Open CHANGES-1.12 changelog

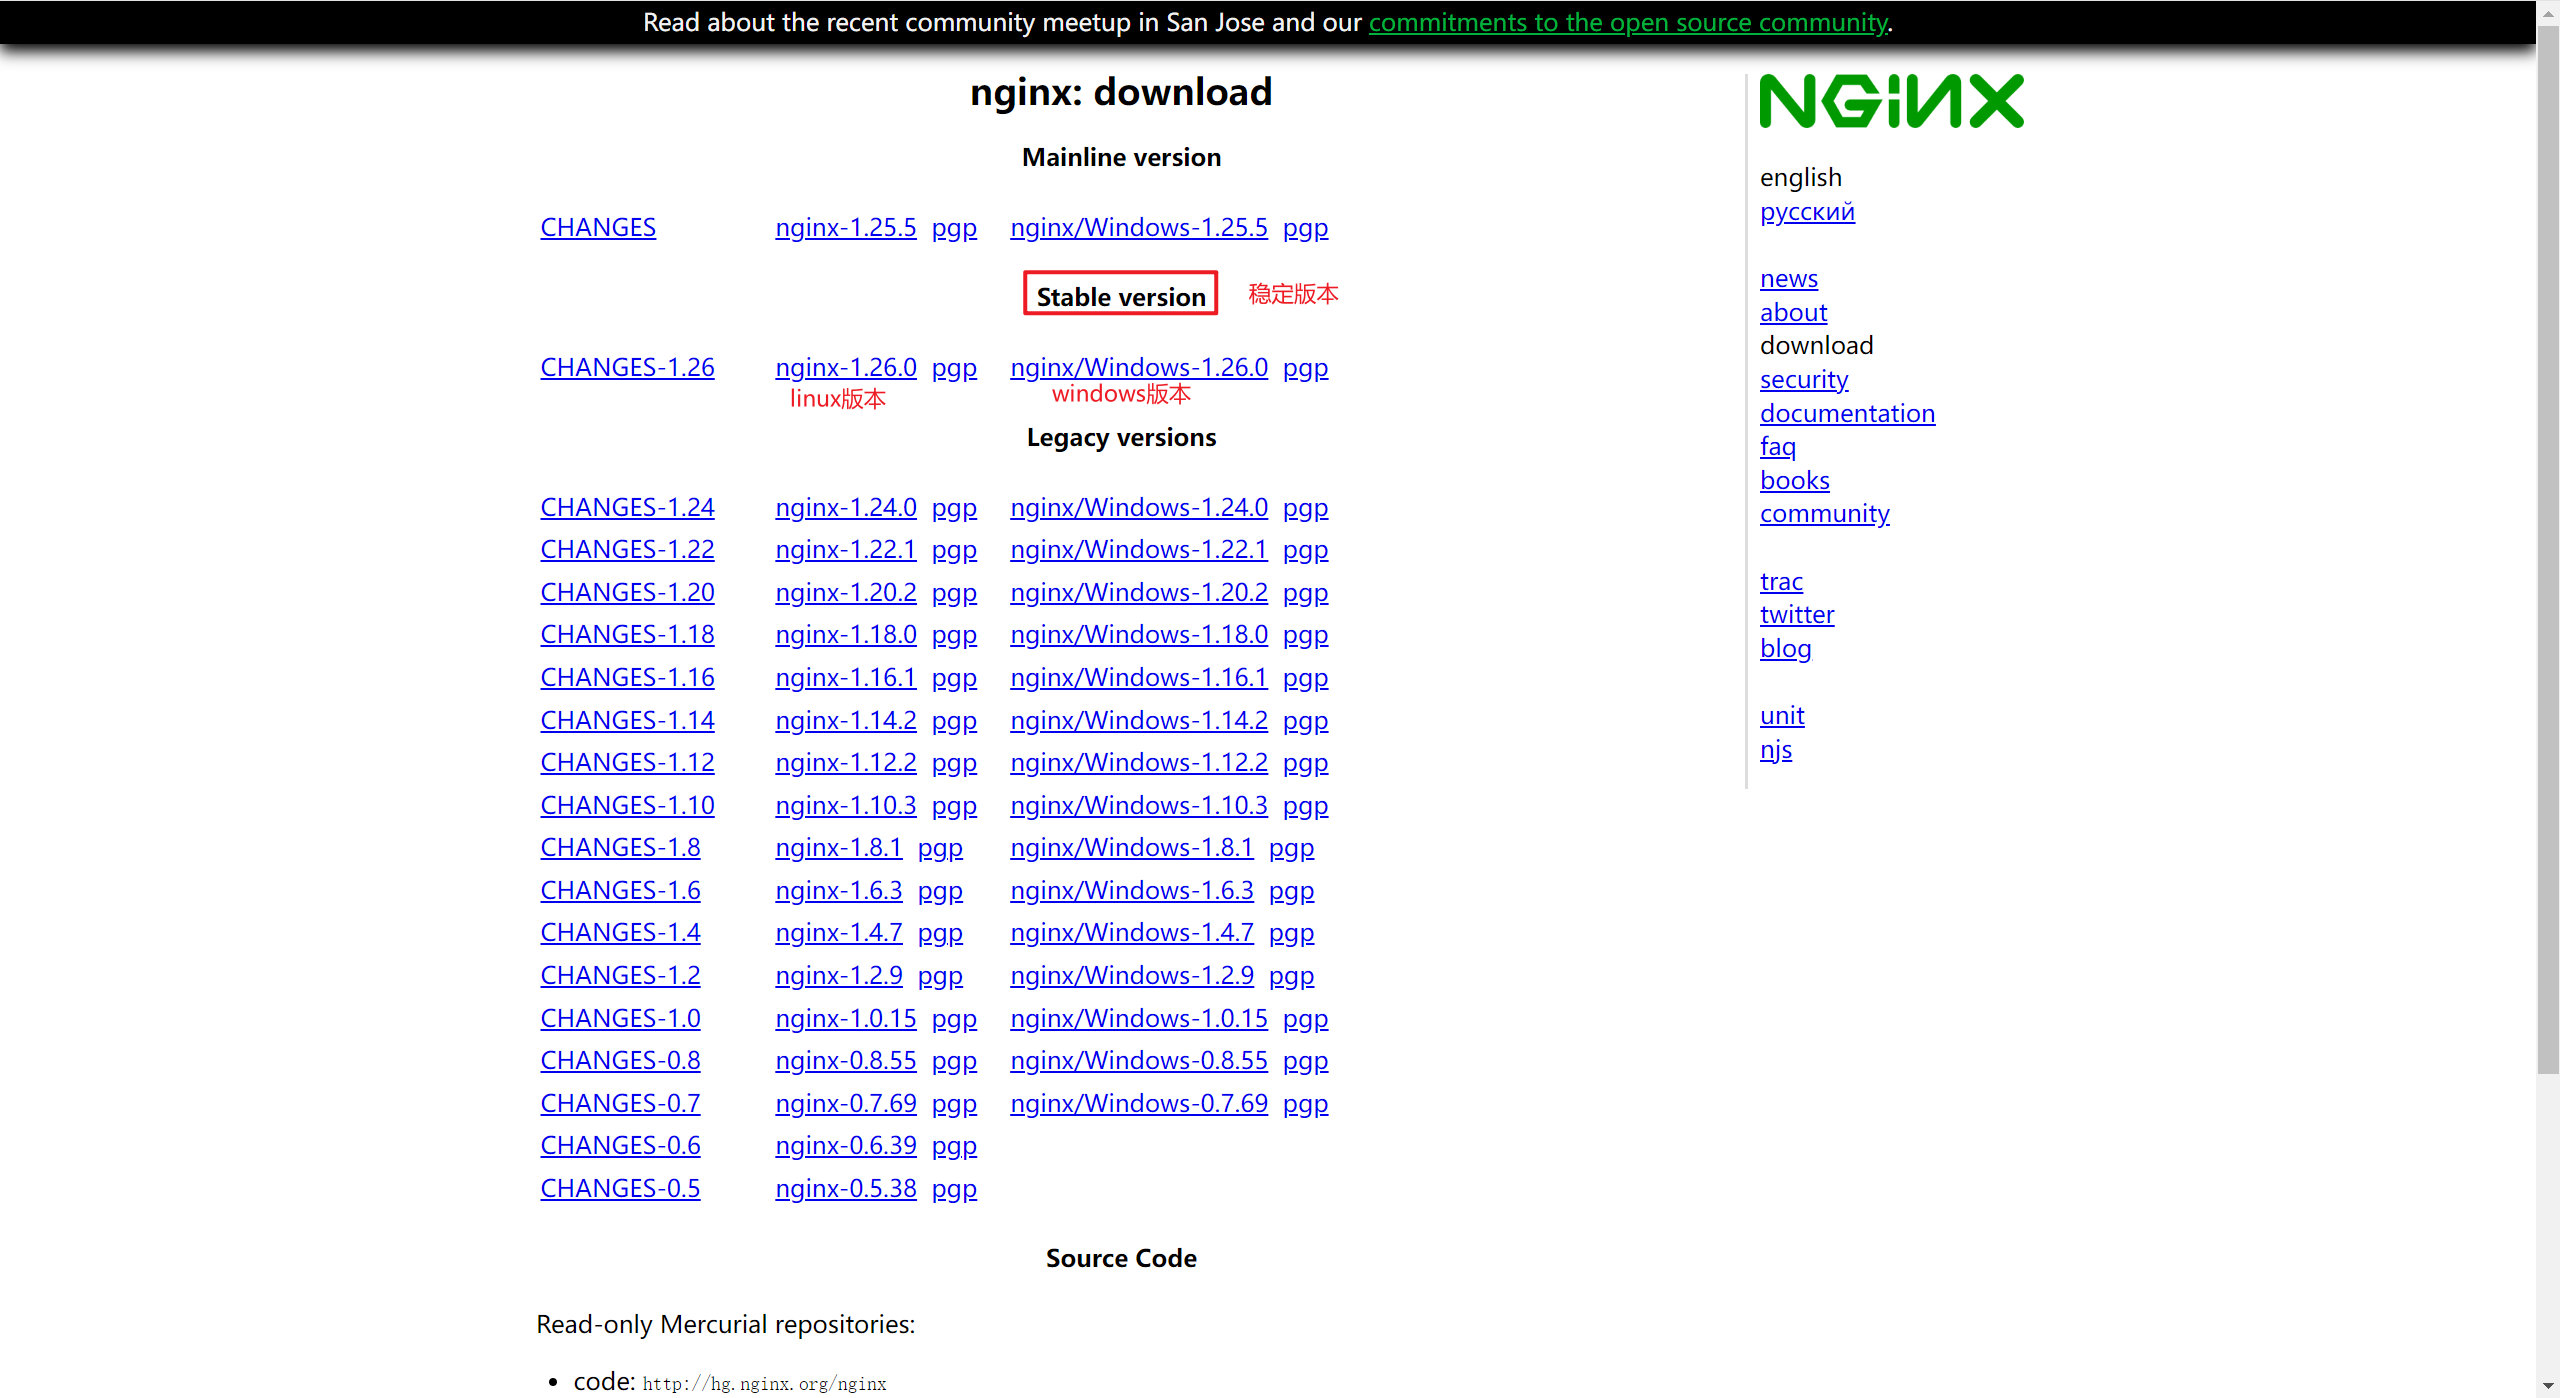[627, 762]
